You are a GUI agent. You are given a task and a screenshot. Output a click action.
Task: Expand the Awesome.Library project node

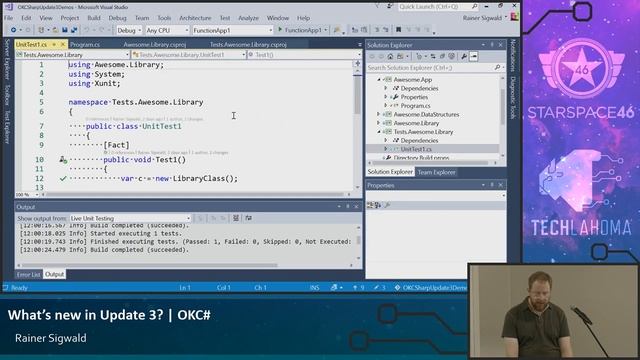click(x=379, y=123)
